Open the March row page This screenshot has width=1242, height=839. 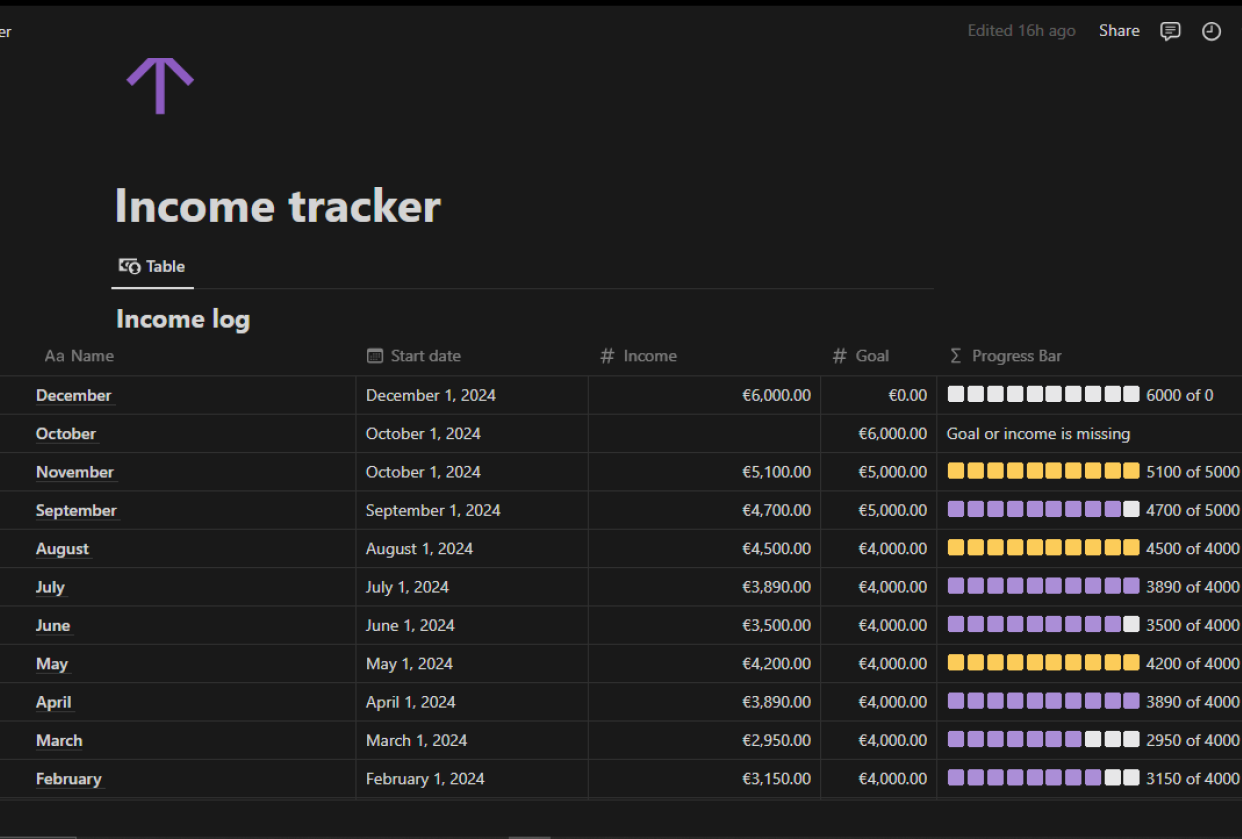(59, 740)
